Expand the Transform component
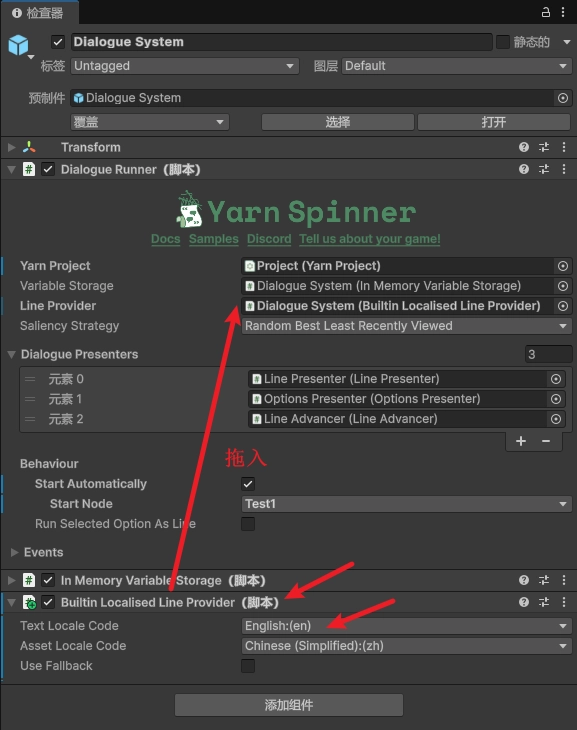 click(12, 147)
